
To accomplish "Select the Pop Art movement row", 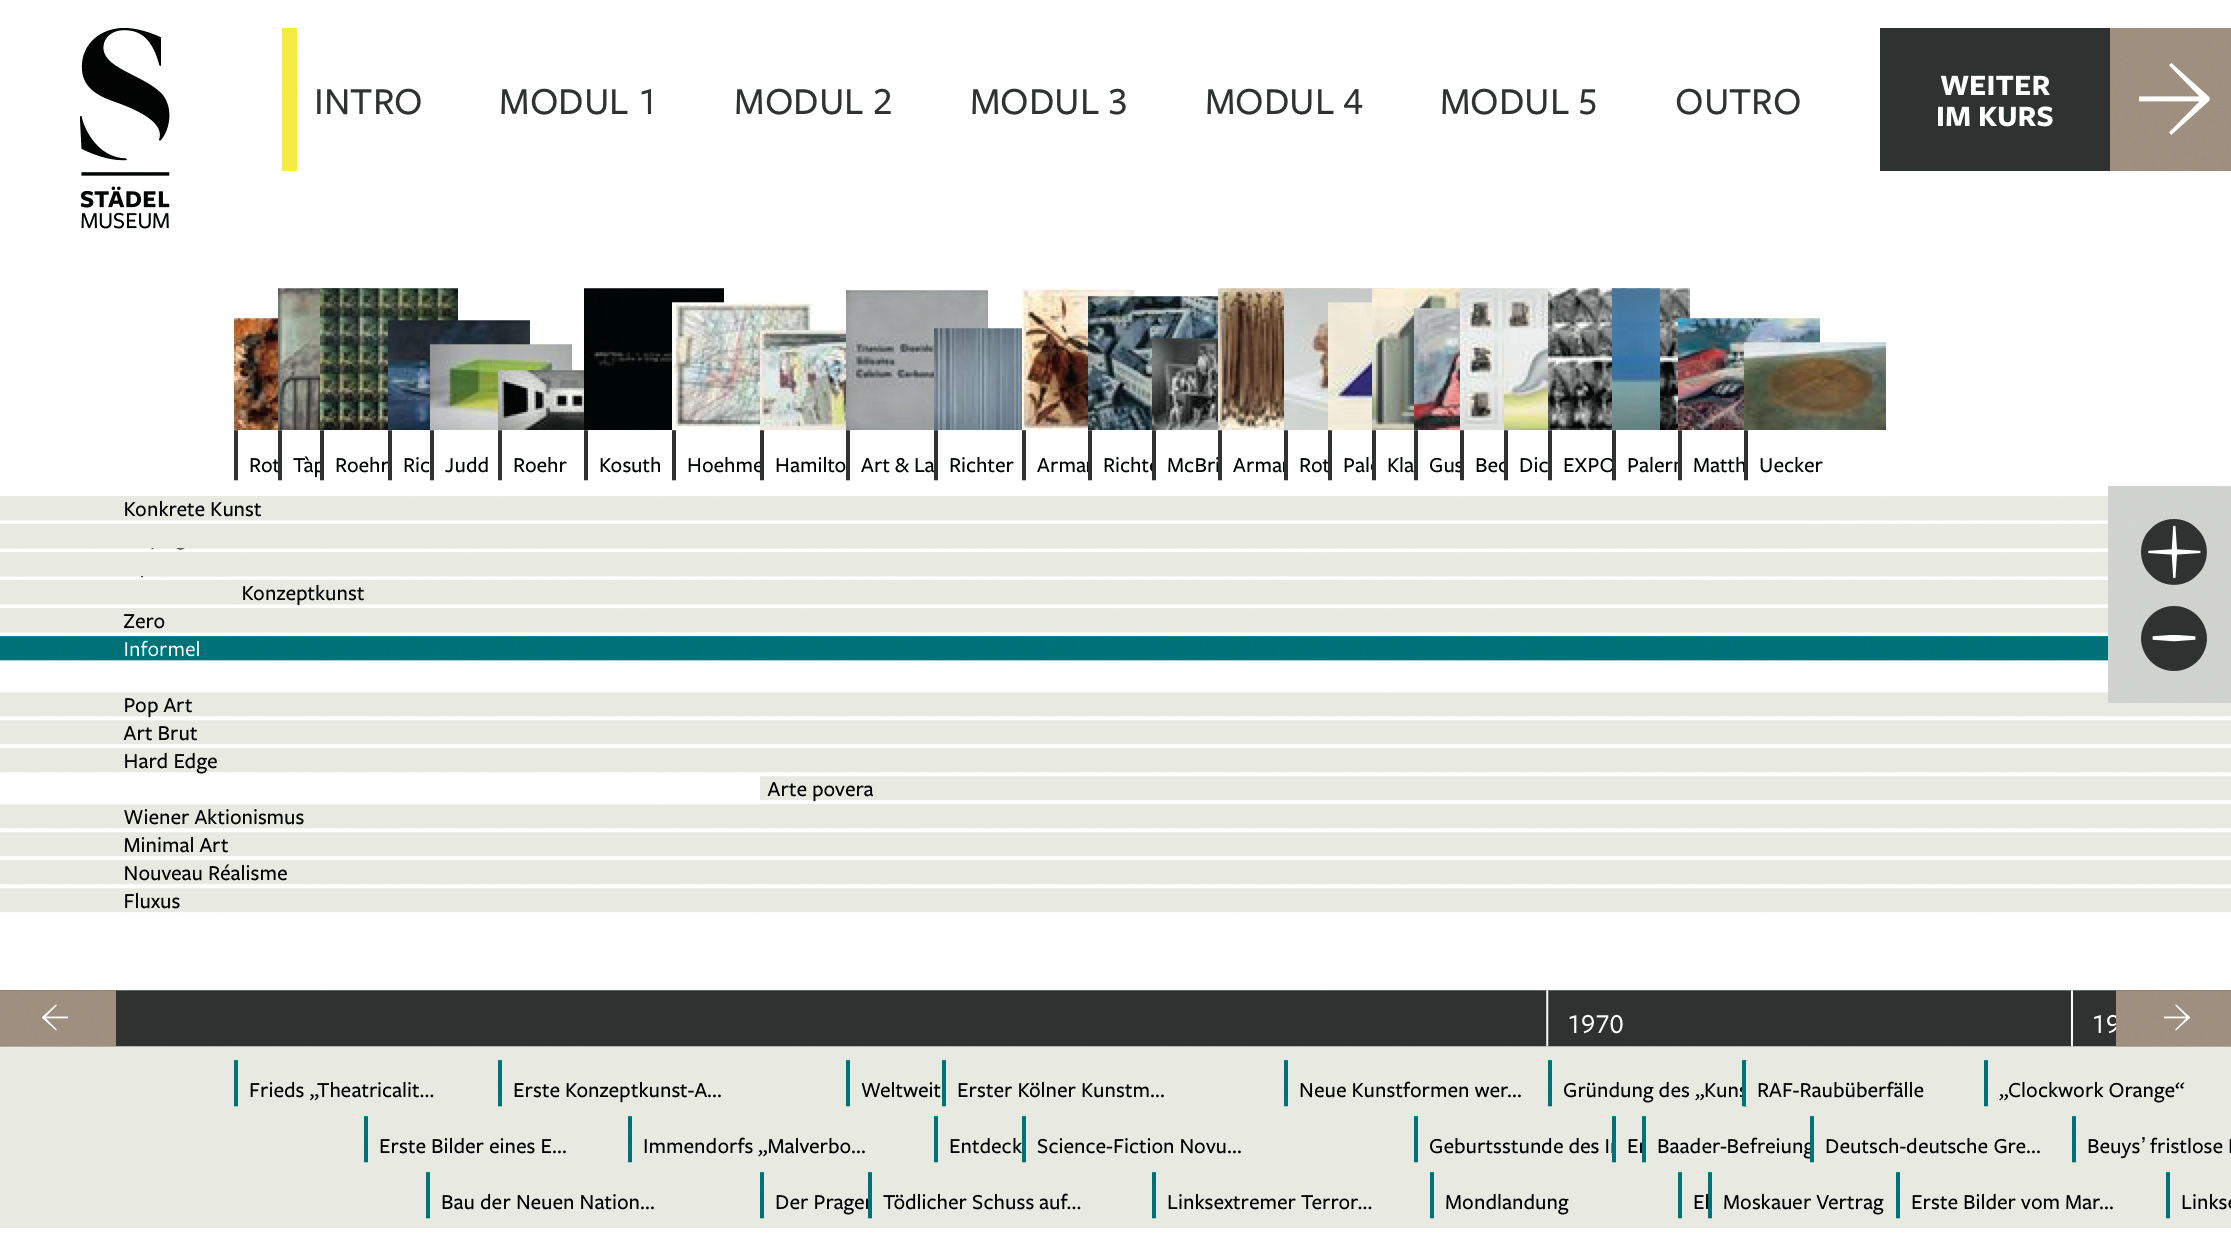I will (158, 705).
